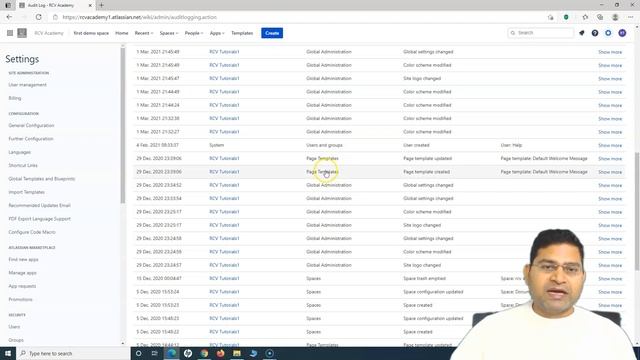The height and width of the screenshot is (360, 640).
Task: Open Billing in settings sidebar
Action: pos(15,98)
